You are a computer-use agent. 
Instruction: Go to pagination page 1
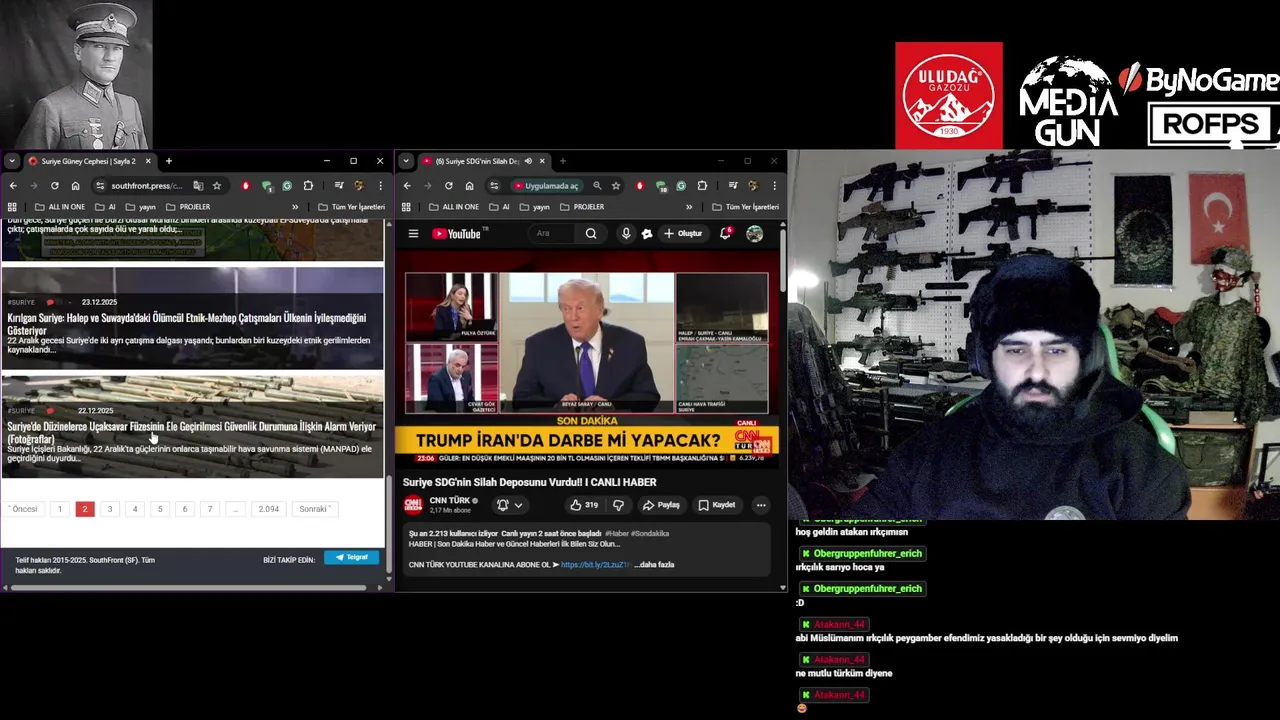coord(60,509)
